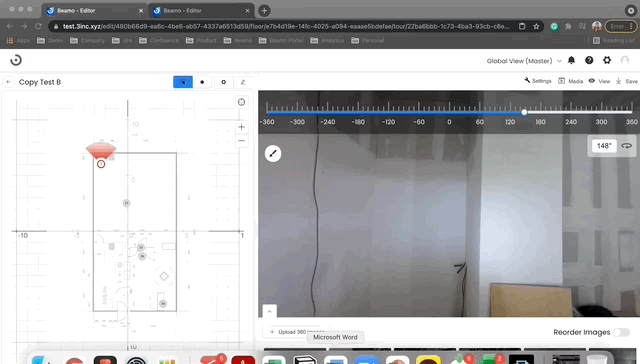
Task: Zoom in on the floor plan with plus
Action: [x=242, y=127]
